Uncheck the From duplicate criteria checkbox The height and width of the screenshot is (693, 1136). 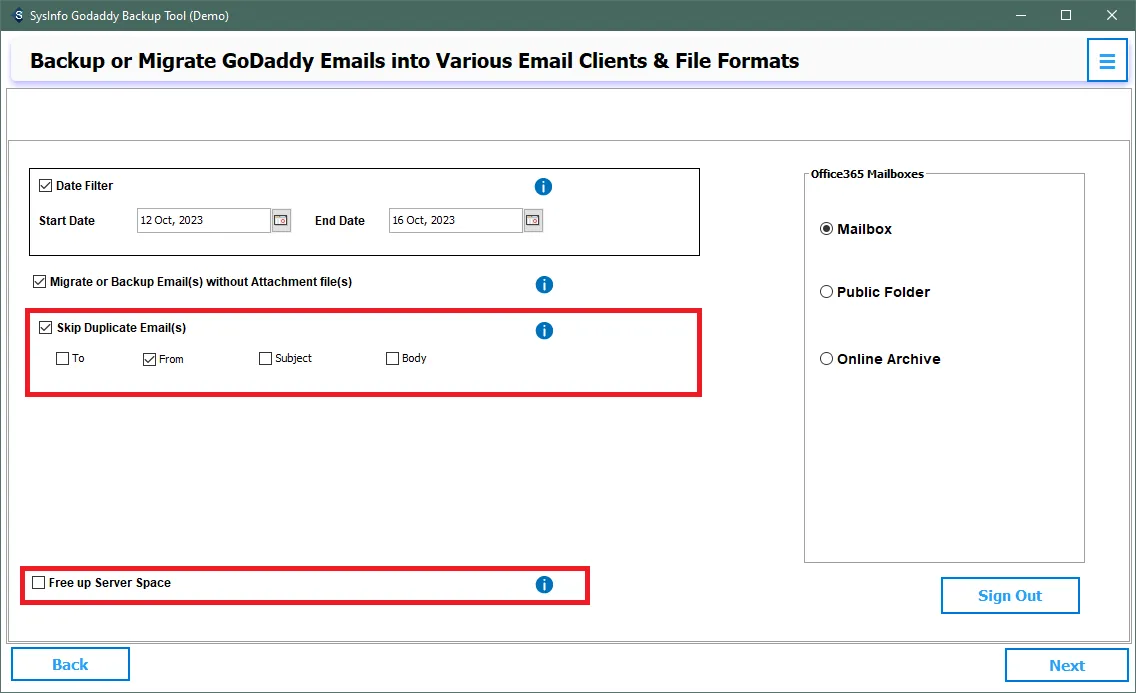coord(149,359)
